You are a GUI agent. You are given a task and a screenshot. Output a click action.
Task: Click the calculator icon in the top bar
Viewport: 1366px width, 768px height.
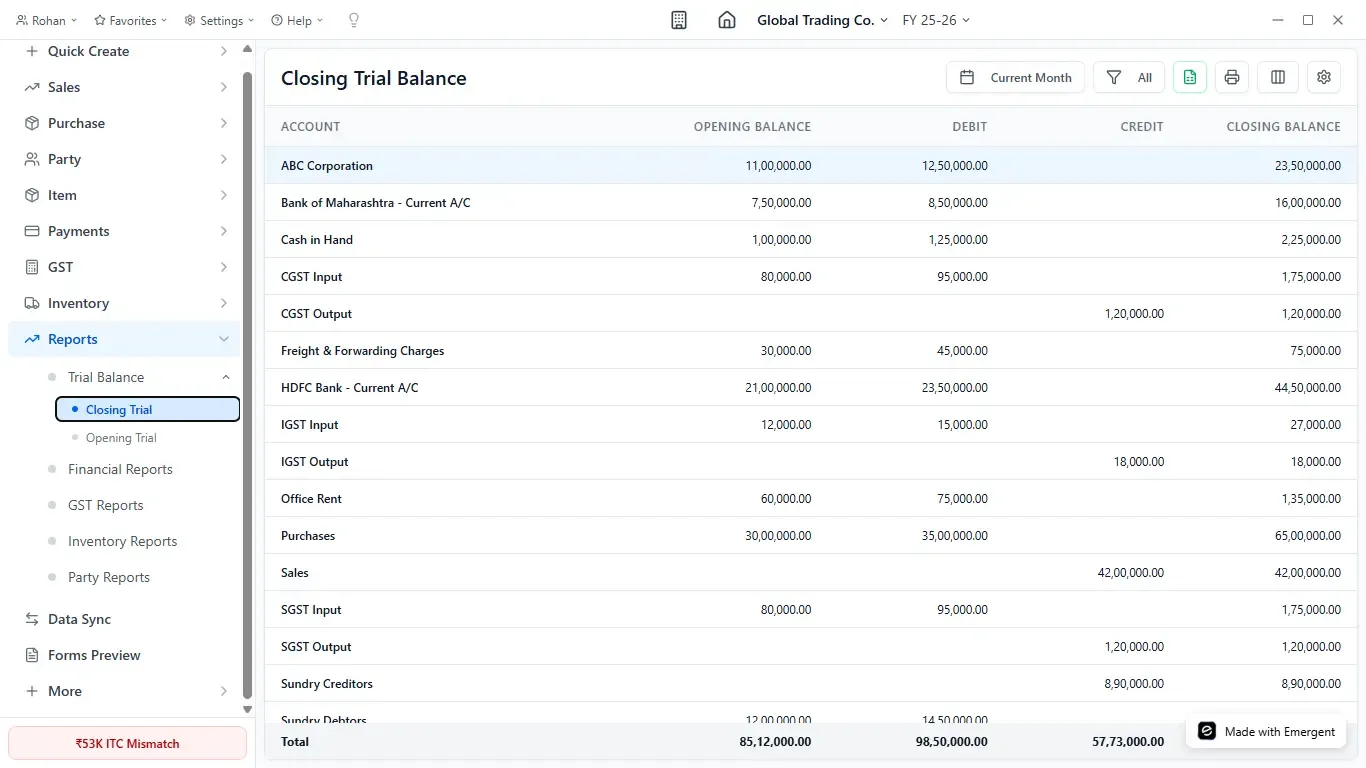pos(678,19)
